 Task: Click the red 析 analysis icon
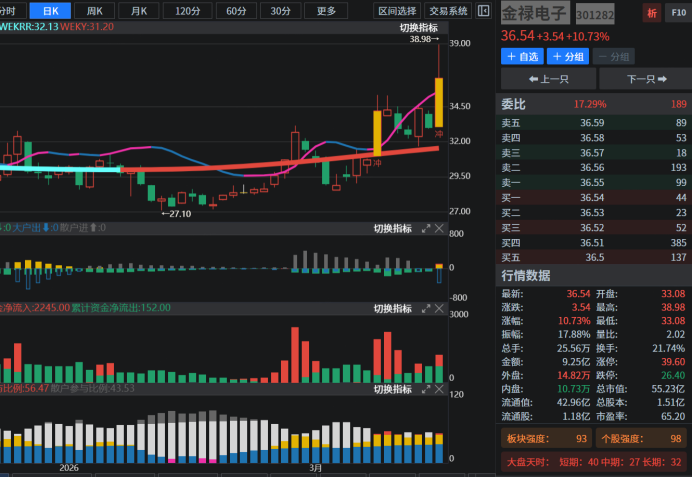click(x=651, y=13)
